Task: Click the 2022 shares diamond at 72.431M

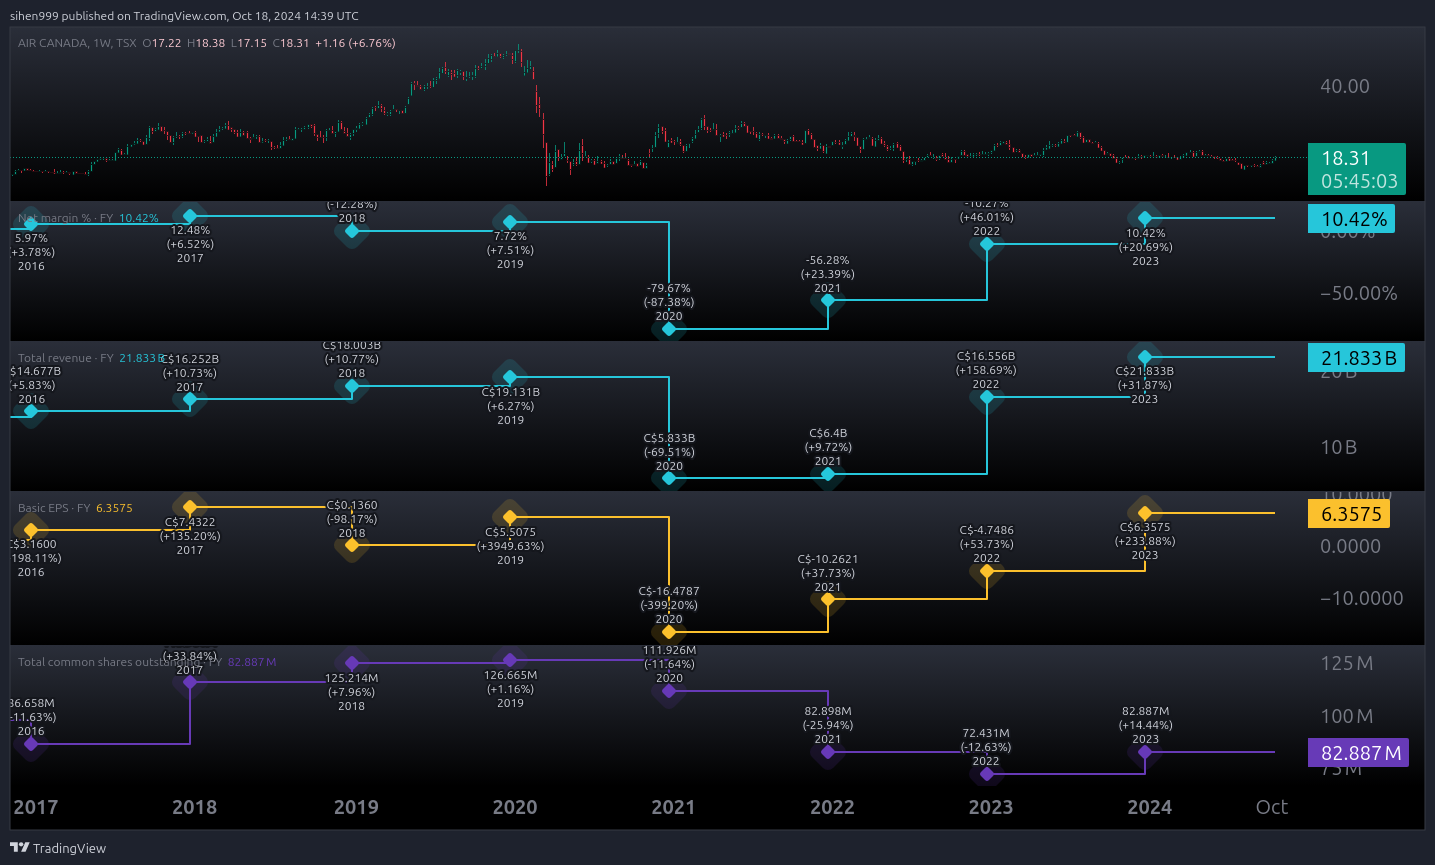Action: click(x=987, y=774)
